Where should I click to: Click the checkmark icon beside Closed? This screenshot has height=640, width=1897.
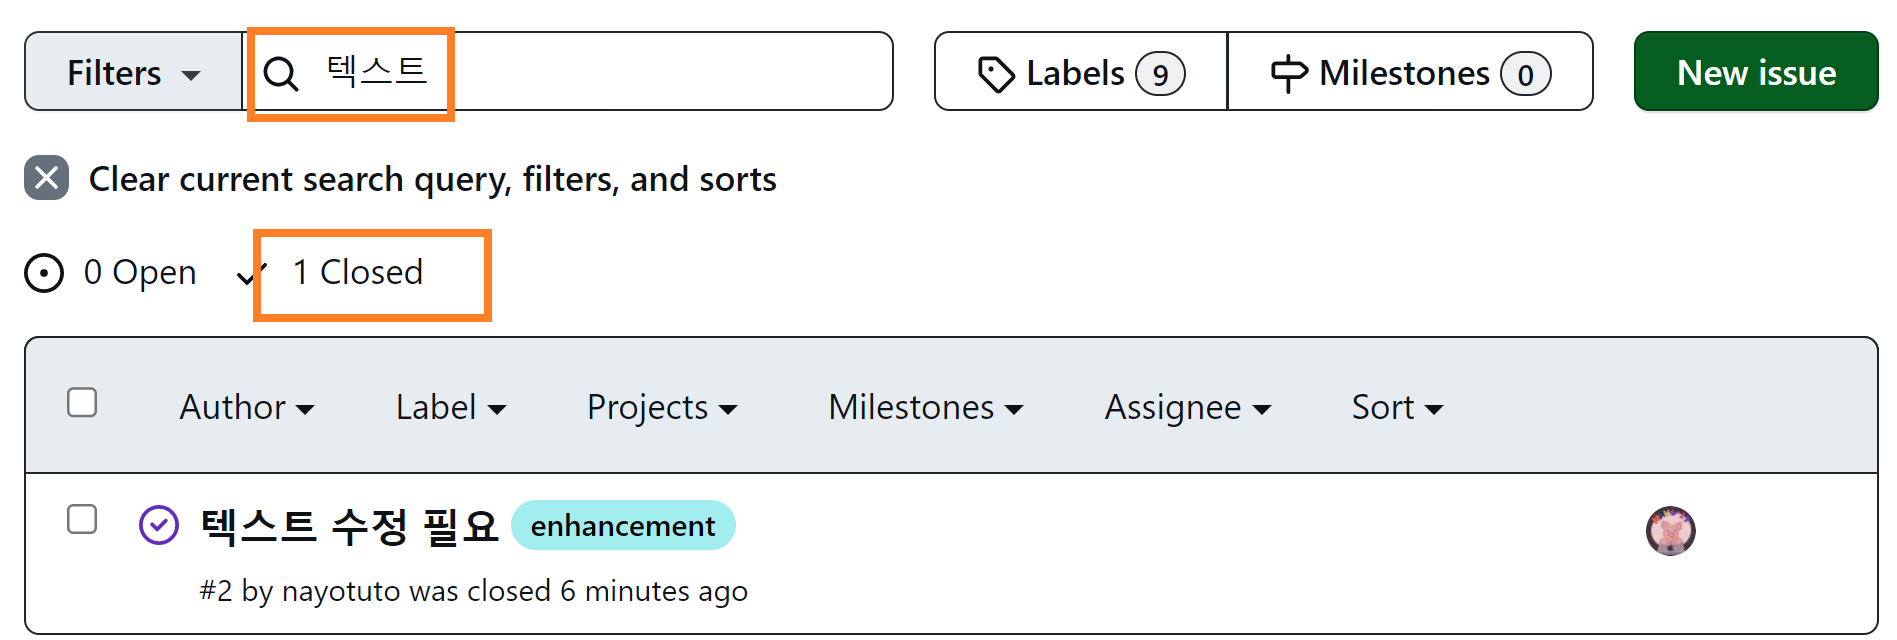249,274
